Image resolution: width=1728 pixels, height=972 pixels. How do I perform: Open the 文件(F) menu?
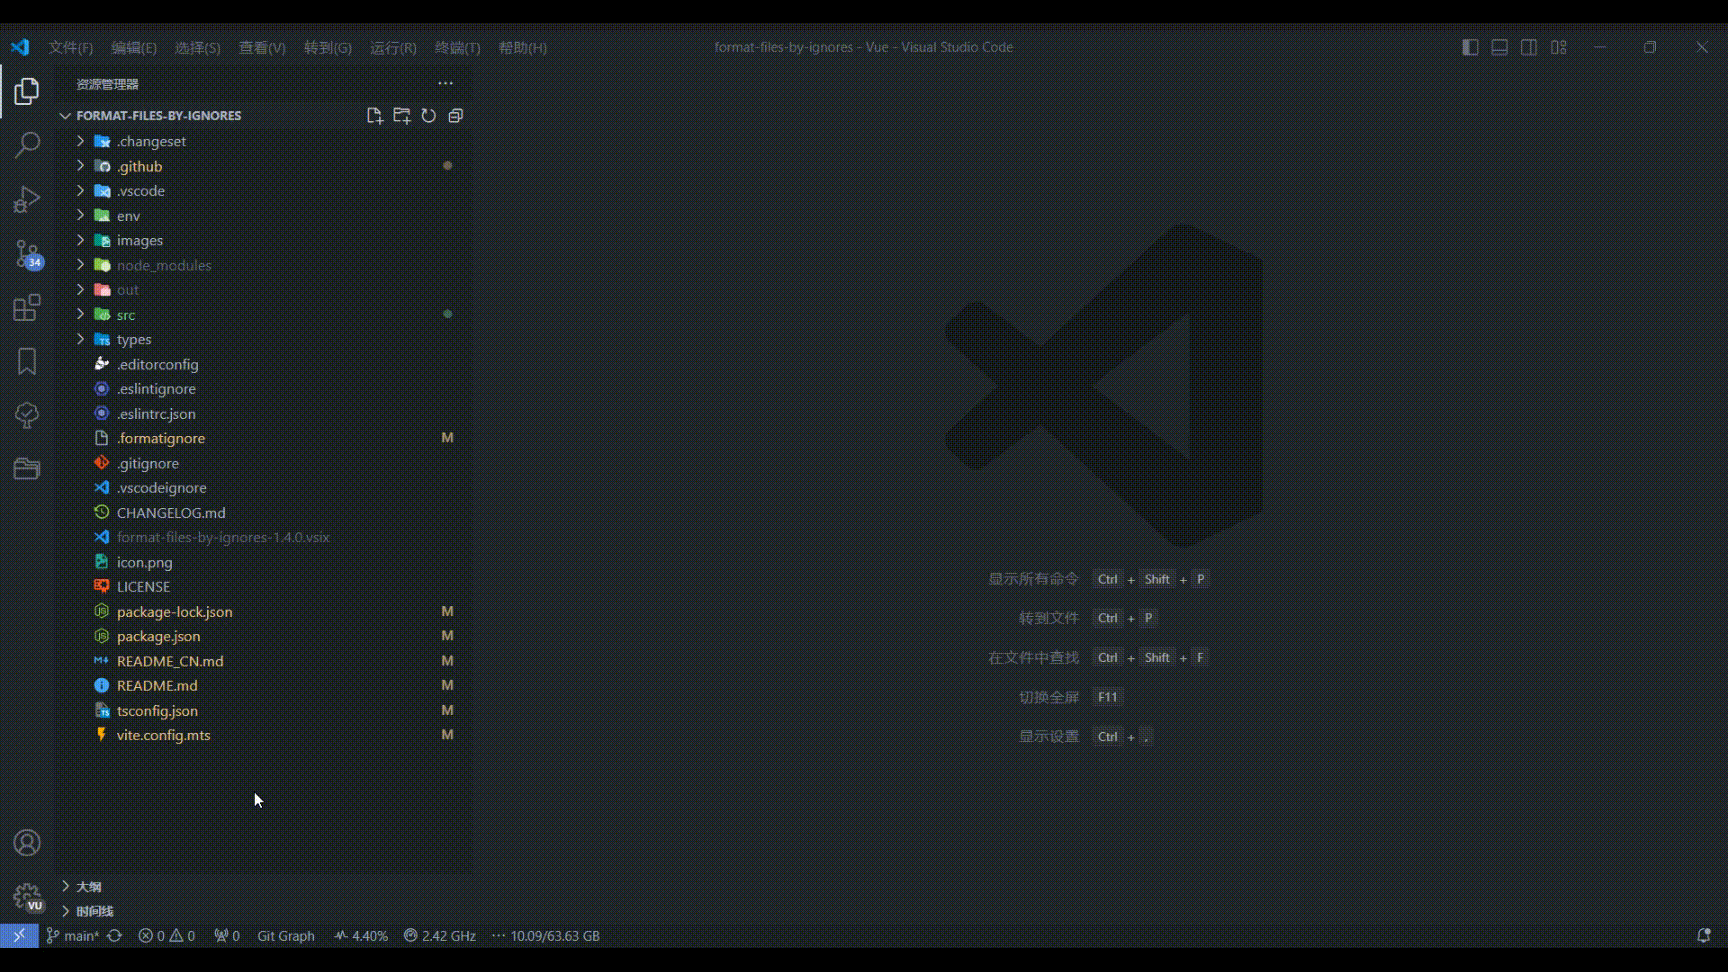[71, 48]
